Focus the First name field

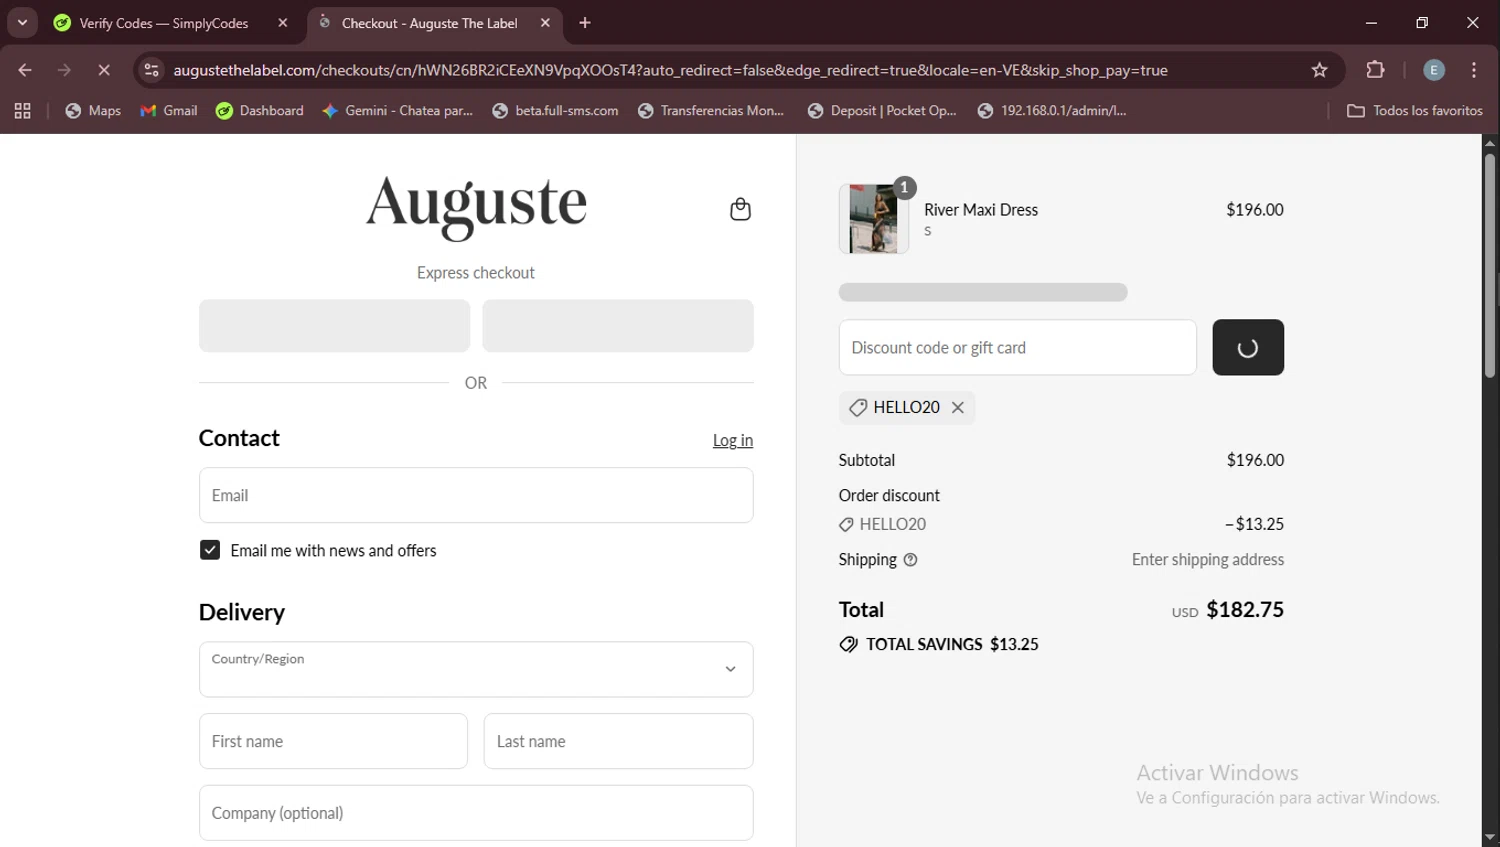333,741
